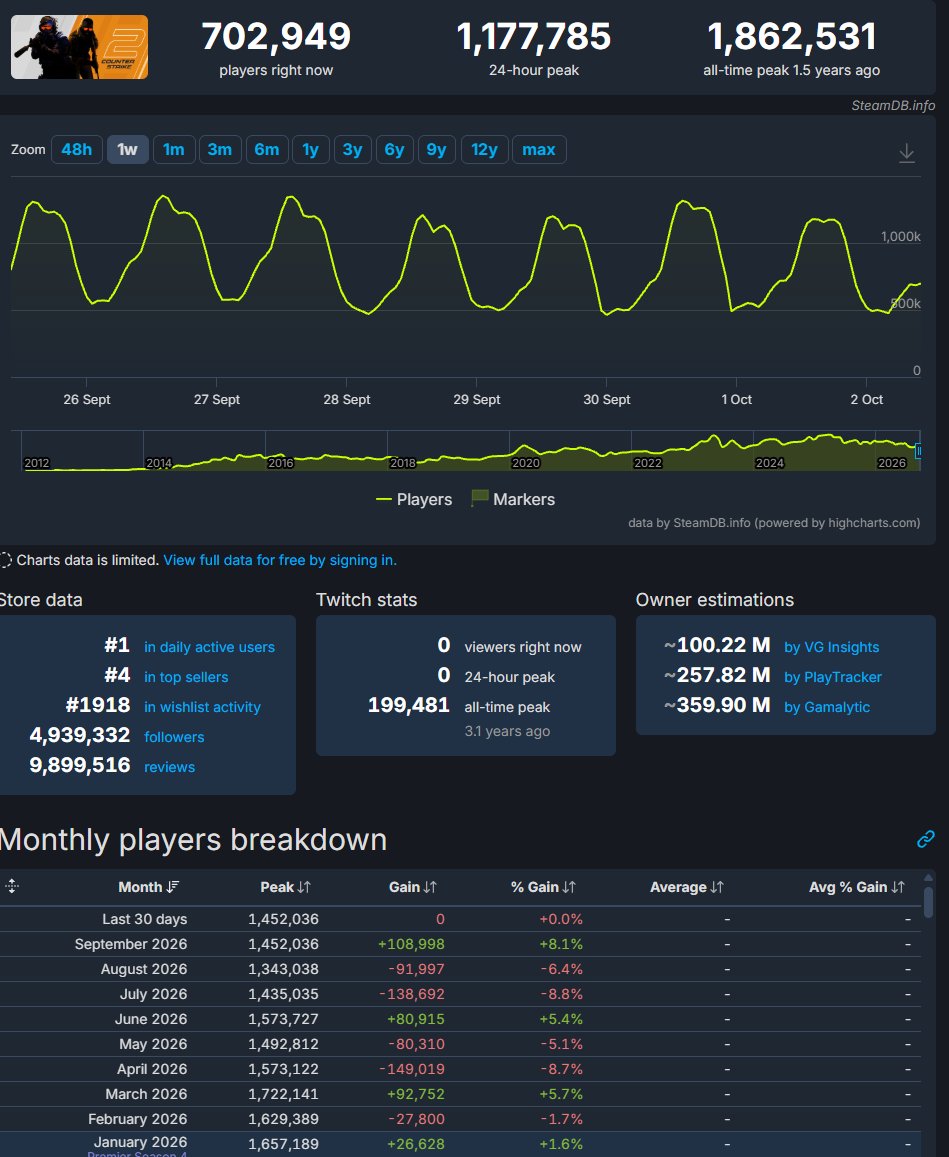Click the monthly table's vertical scrollbar thumb
This screenshot has width=949, height=1157.
coord(928,902)
